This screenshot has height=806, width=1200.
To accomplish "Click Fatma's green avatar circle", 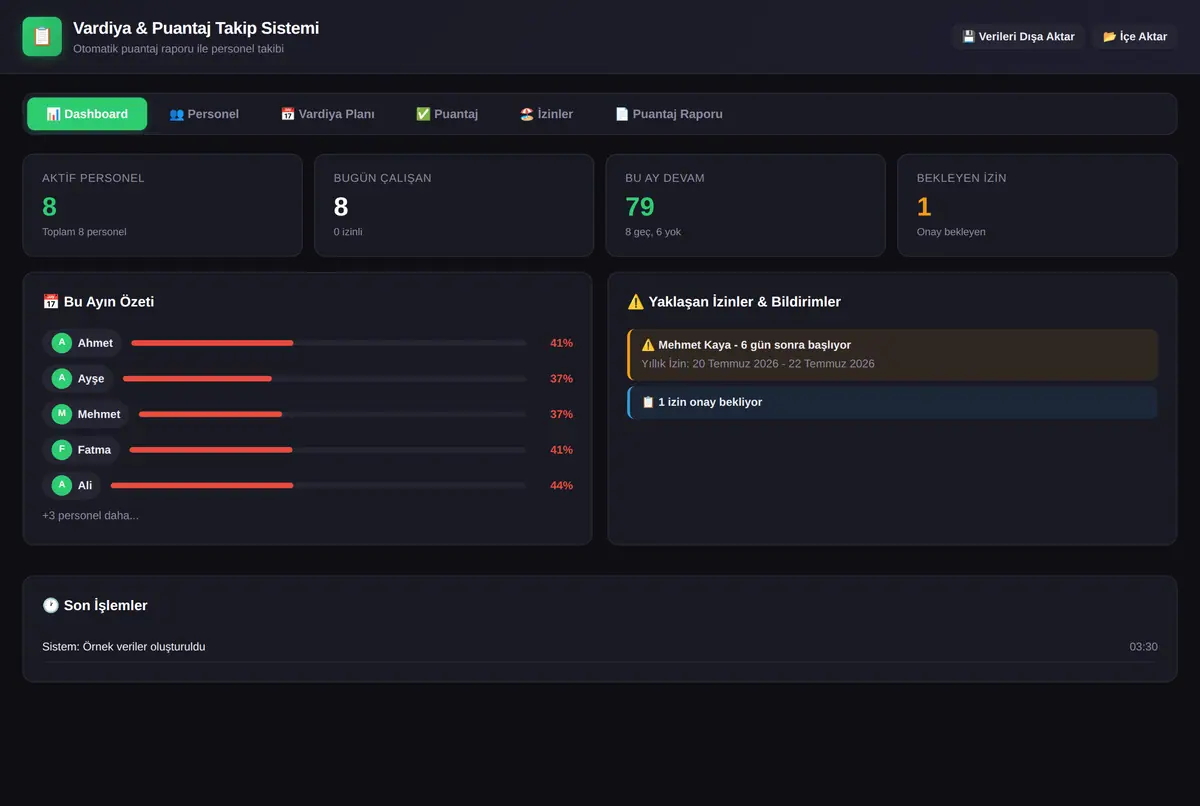I will 62,450.
